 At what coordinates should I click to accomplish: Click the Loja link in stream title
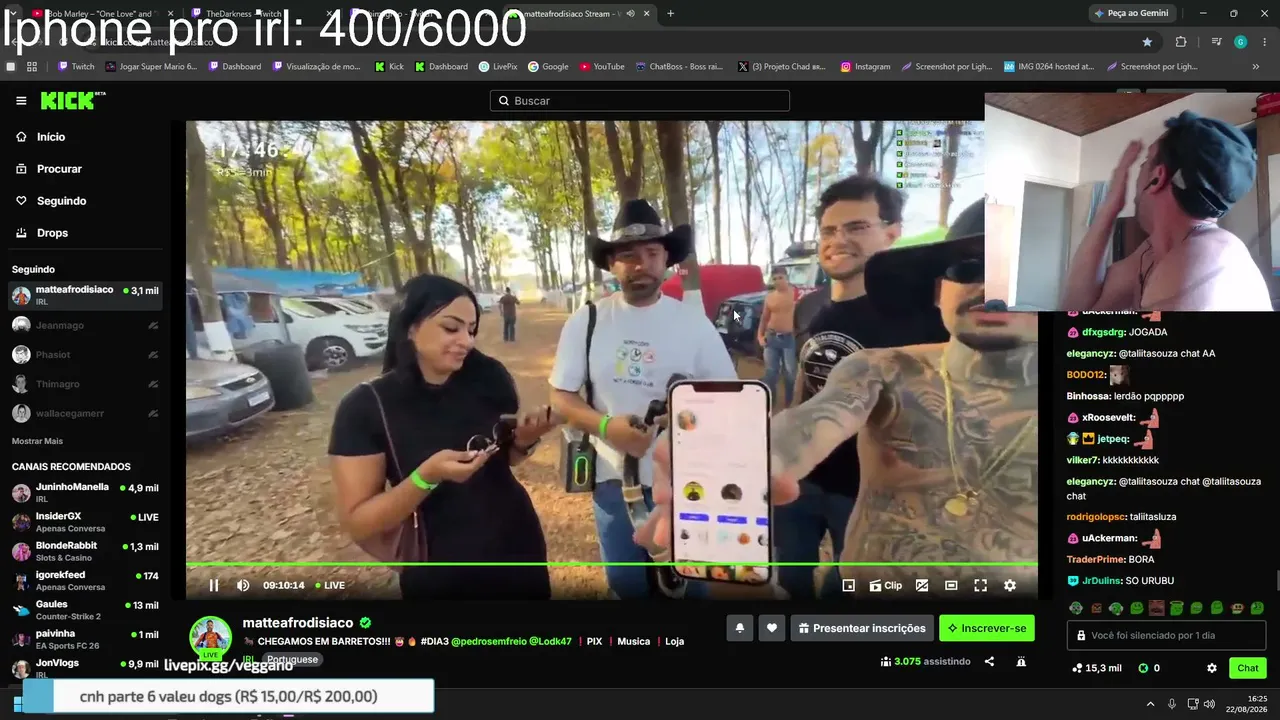click(675, 641)
